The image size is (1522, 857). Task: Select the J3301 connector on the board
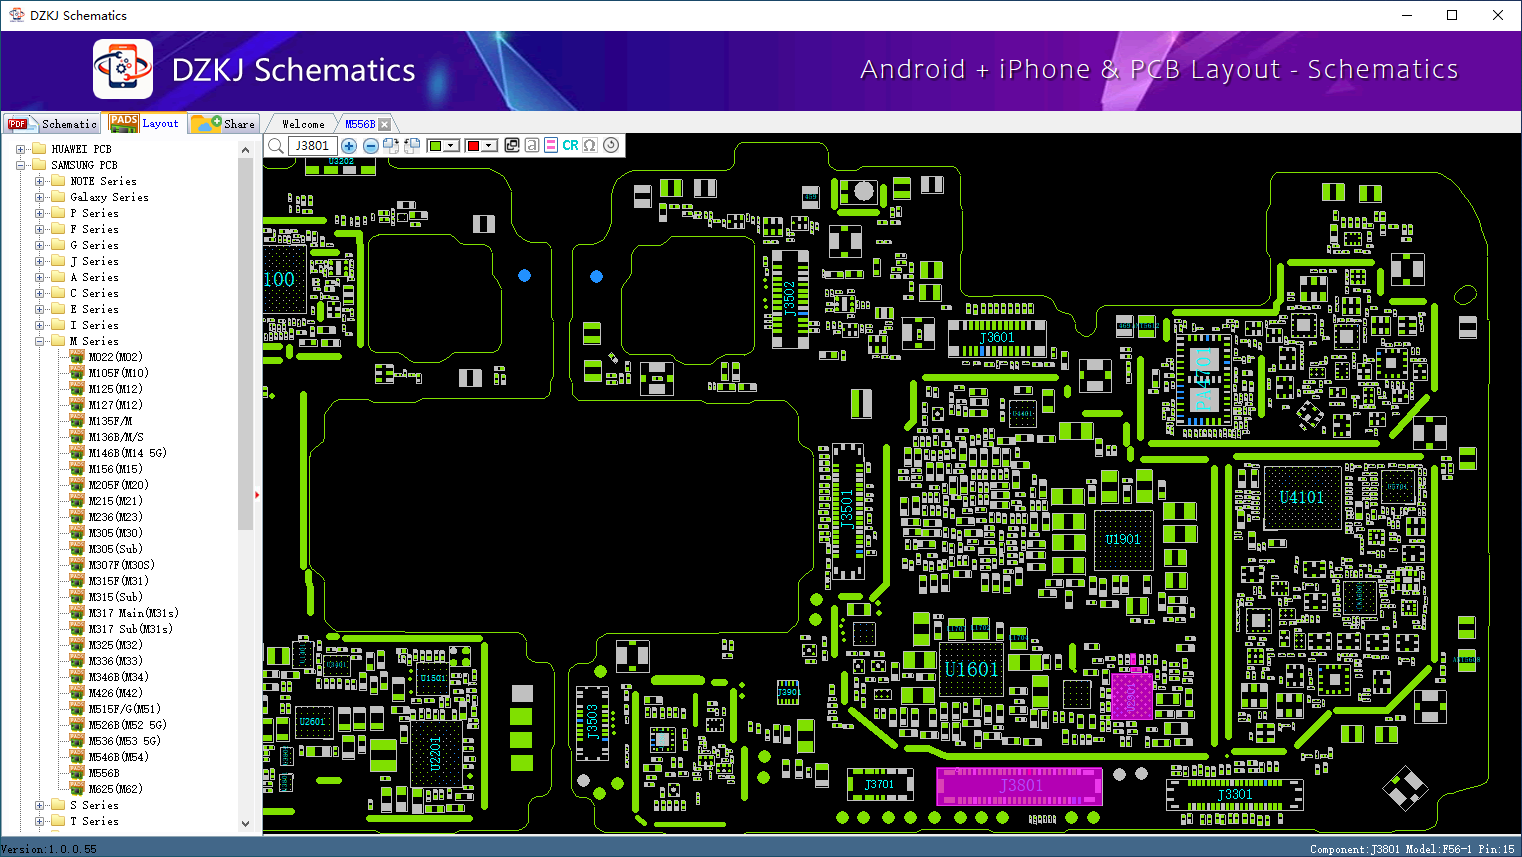[x=1235, y=795]
